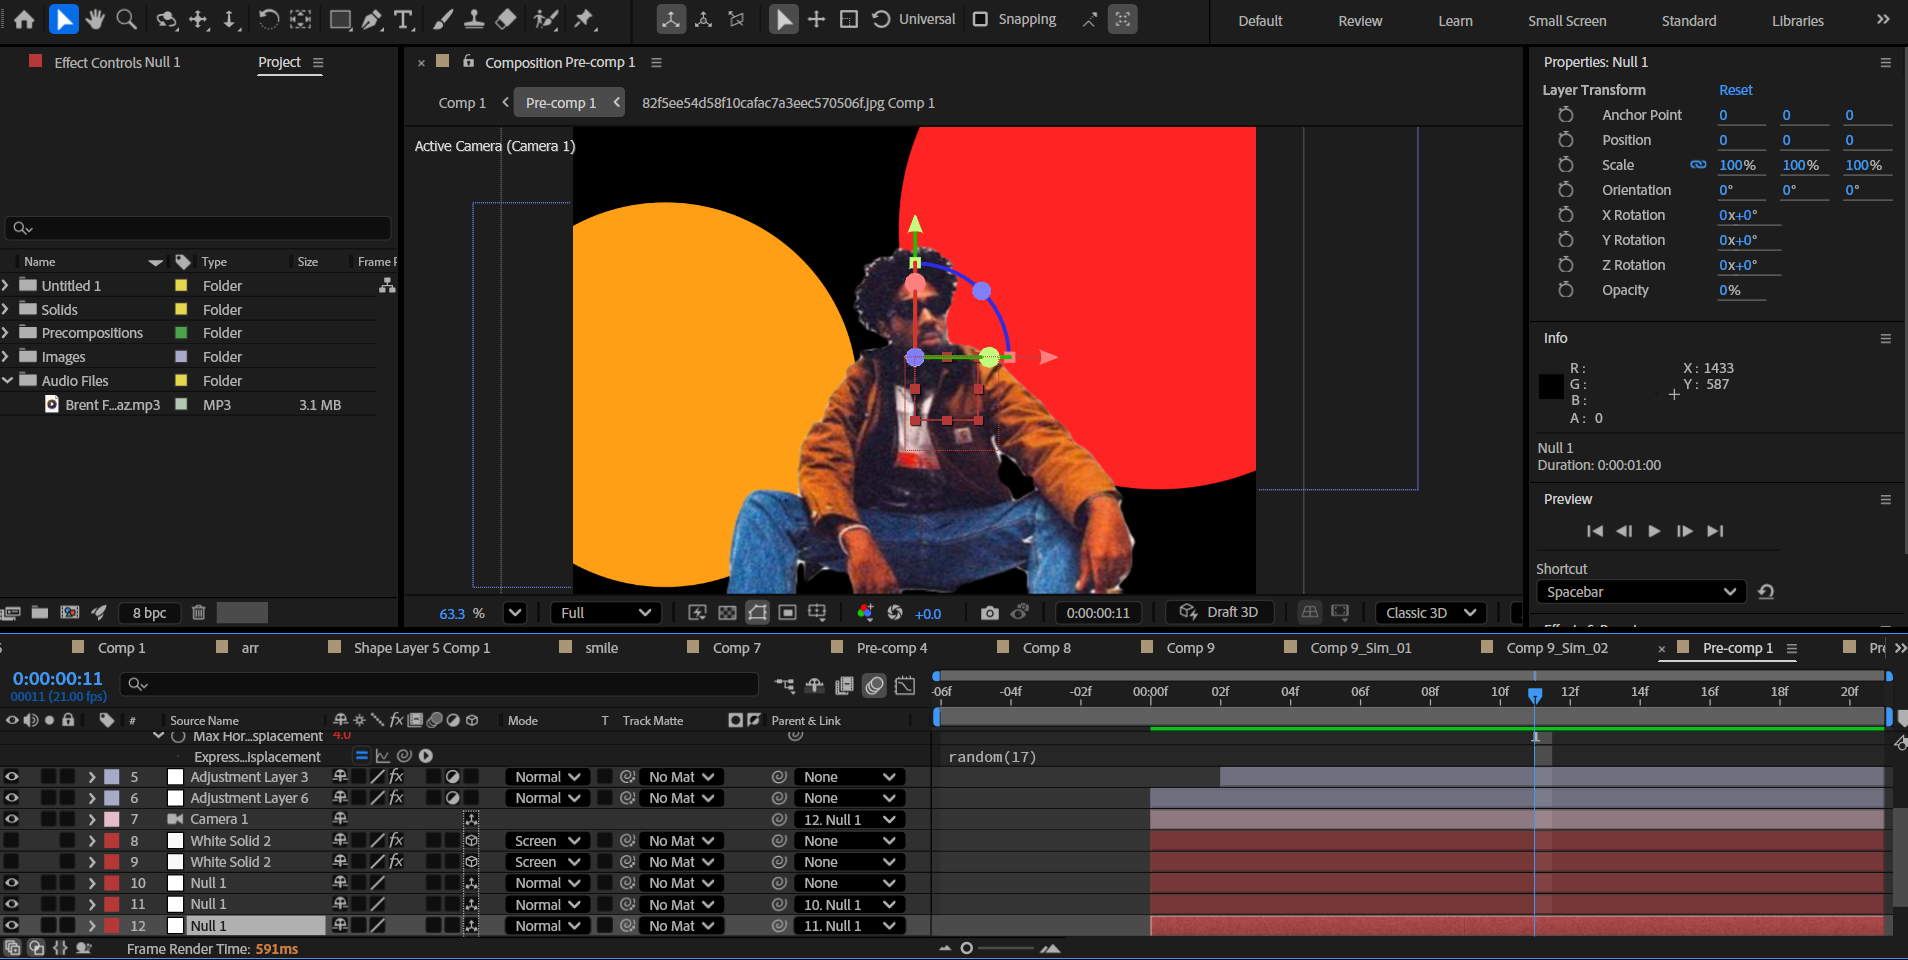Select the Rectangle shape tool
Image resolution: width=1908 pixels, height=960 pixels.
point(340,19)
